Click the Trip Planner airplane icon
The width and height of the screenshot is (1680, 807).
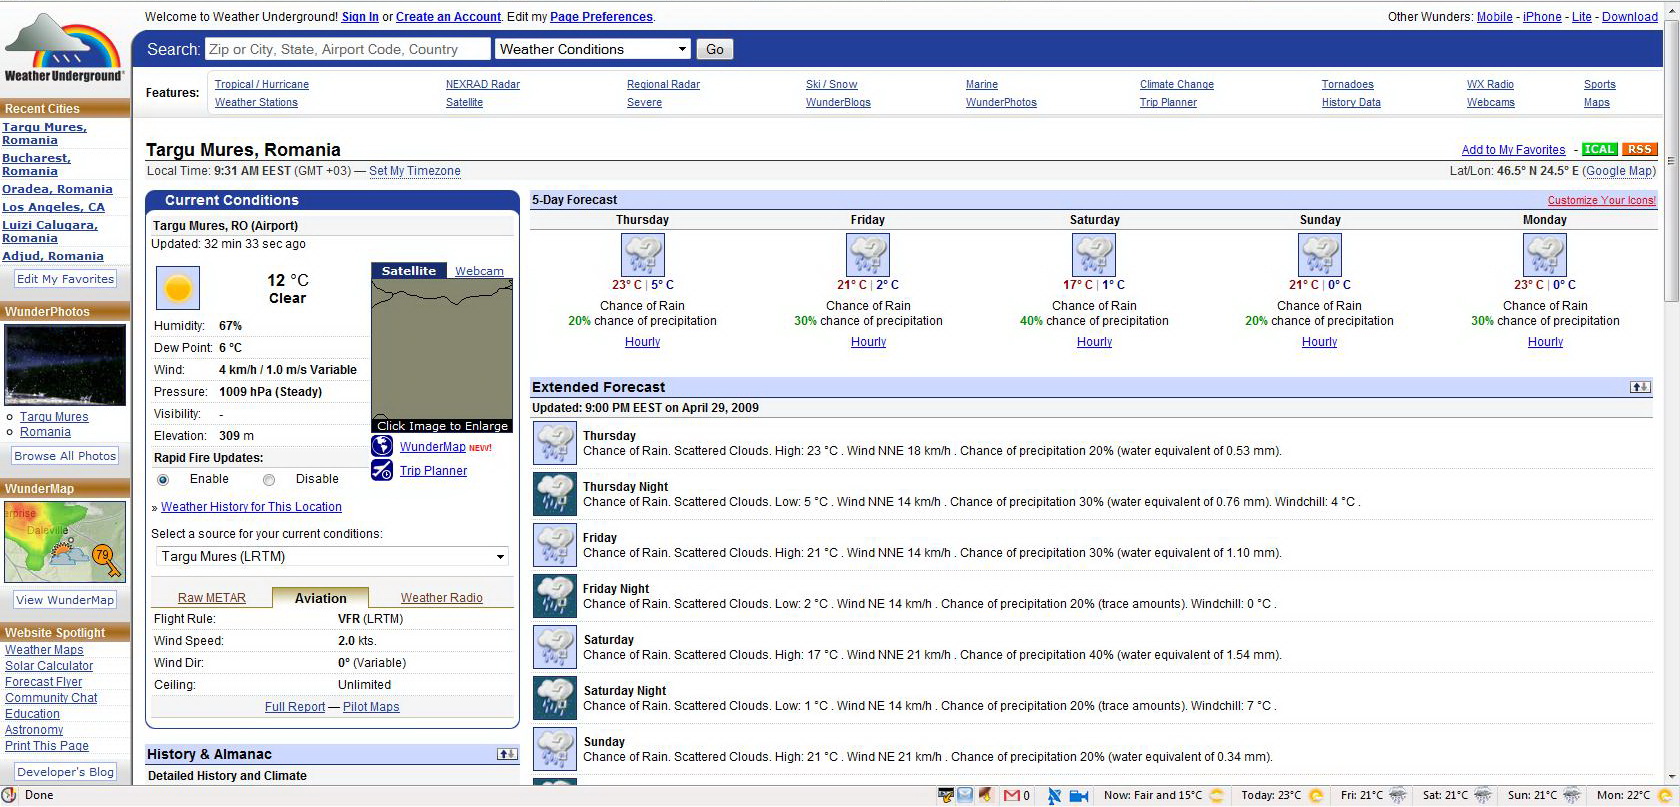[x=382, y=470]
